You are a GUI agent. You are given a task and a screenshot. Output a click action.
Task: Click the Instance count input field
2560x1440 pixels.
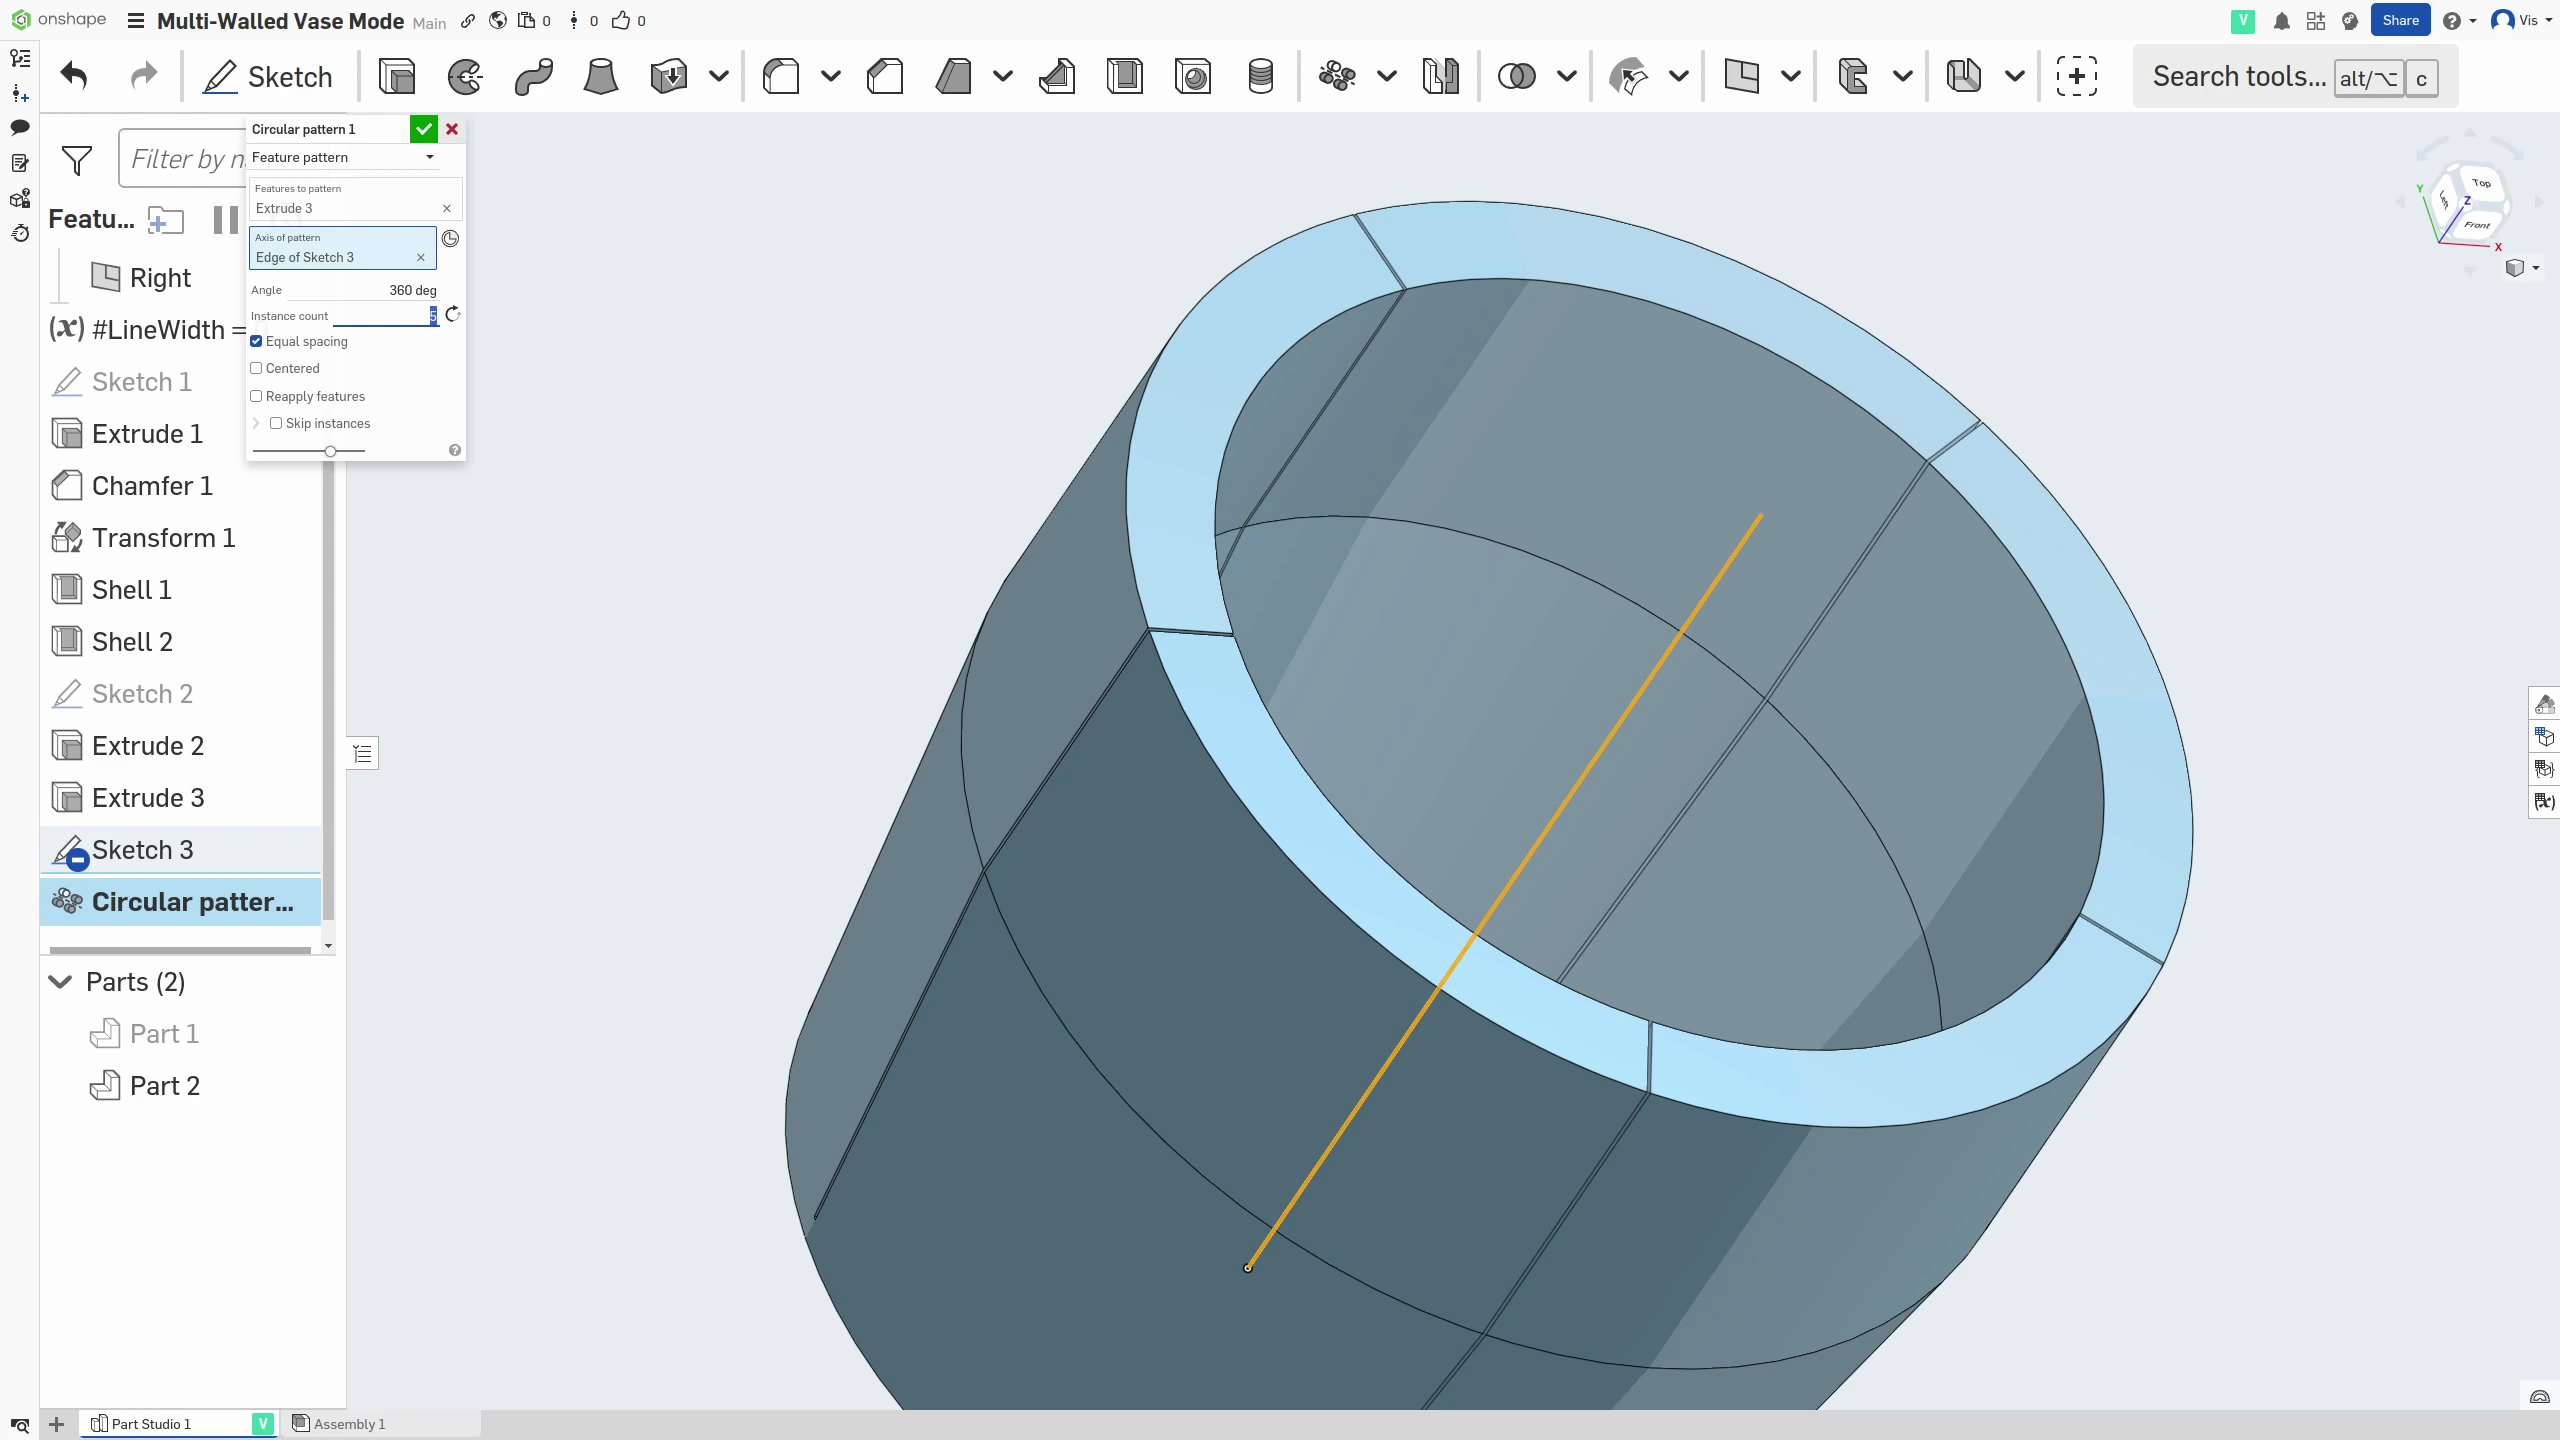pos(384,316)
